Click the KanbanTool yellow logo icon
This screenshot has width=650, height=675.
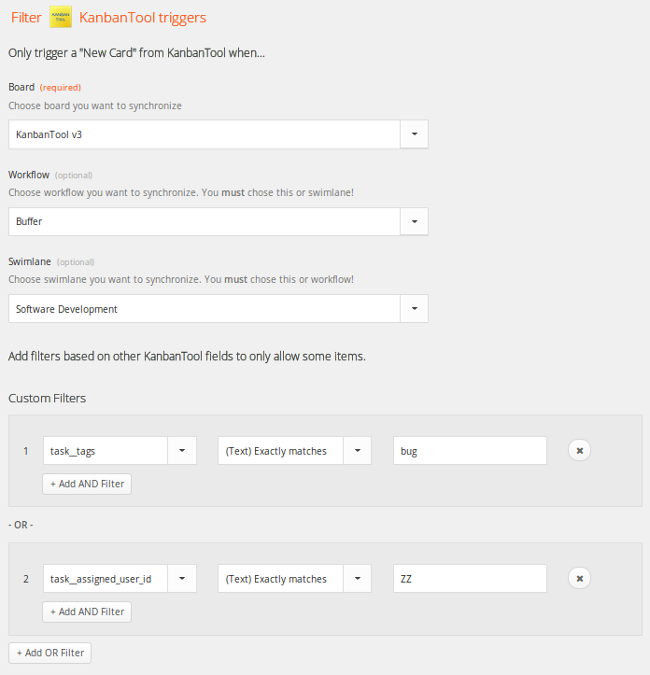tap(60, 17)
